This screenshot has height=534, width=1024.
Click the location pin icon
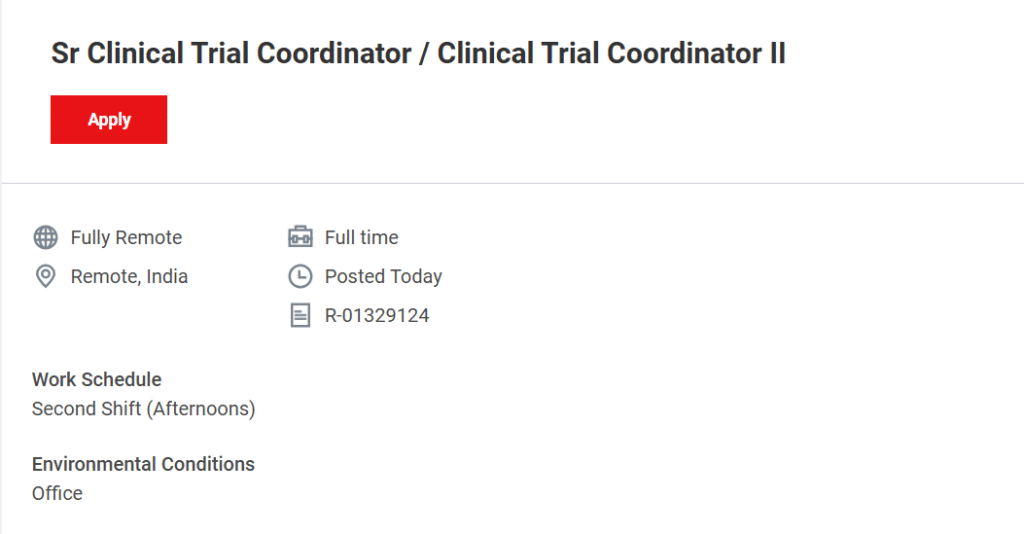pos(45,276)
